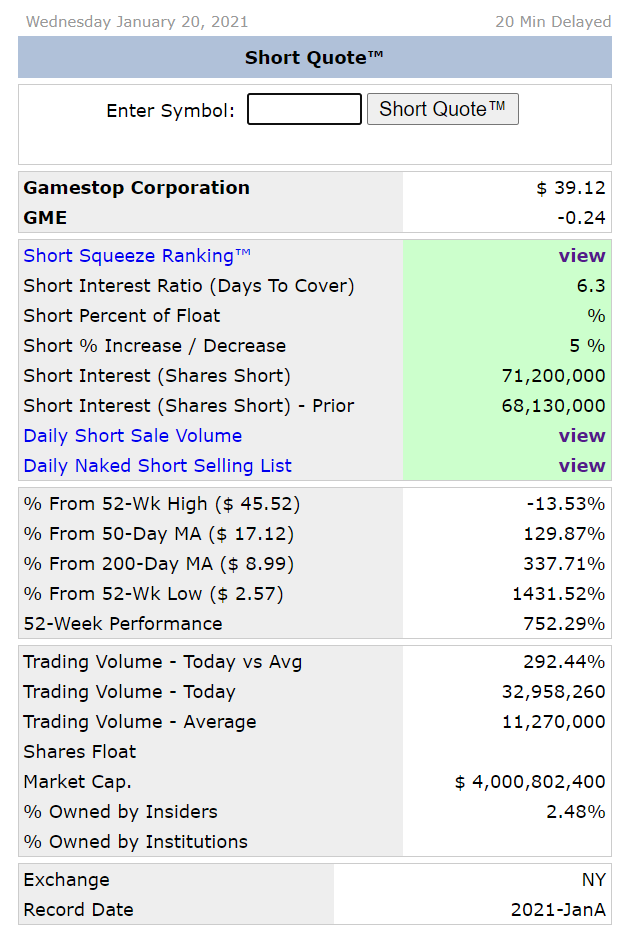The width and height of the screenshot is (629, 951).
Task: Click the Wednesday January 20, 2021 date
Action: pyautogui.click(x=136, y=21)
